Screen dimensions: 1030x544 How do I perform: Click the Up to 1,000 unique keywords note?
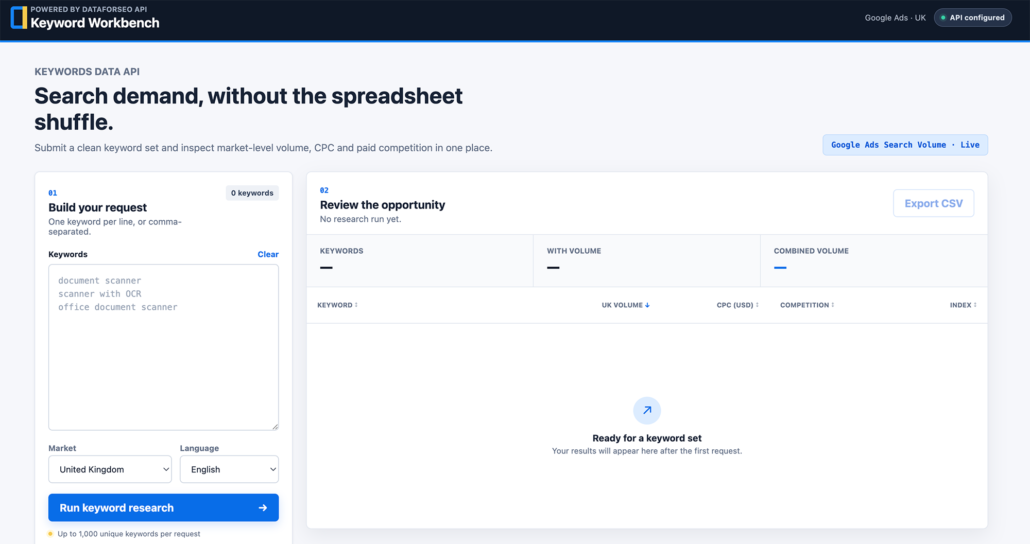(129, 534)
